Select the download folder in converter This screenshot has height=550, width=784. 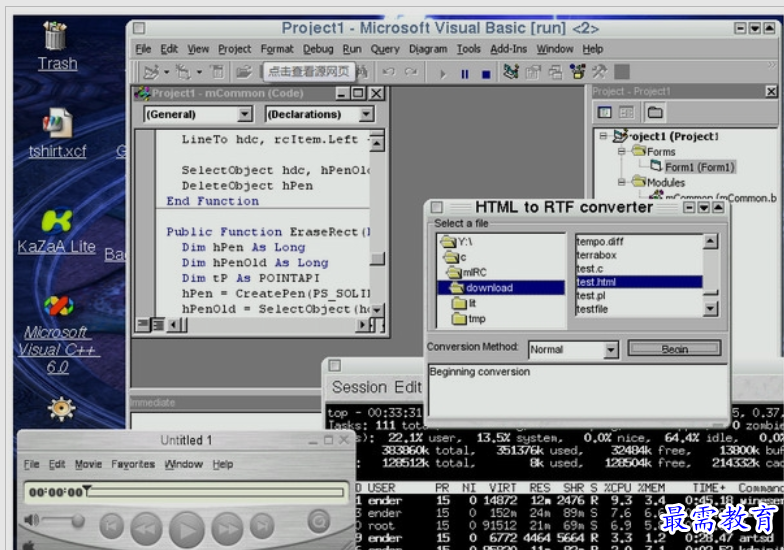point(500,288)
